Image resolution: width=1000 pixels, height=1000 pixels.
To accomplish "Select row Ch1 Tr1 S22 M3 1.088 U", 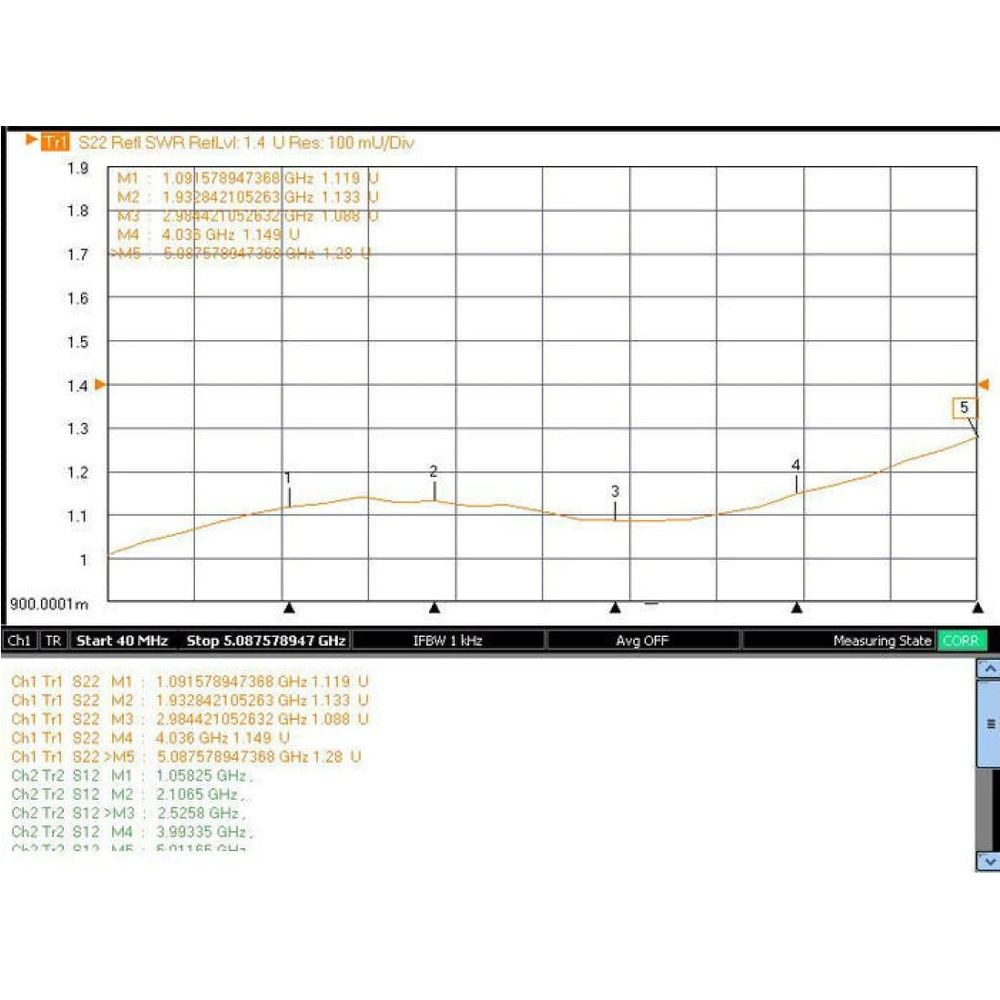I will 190,719.
